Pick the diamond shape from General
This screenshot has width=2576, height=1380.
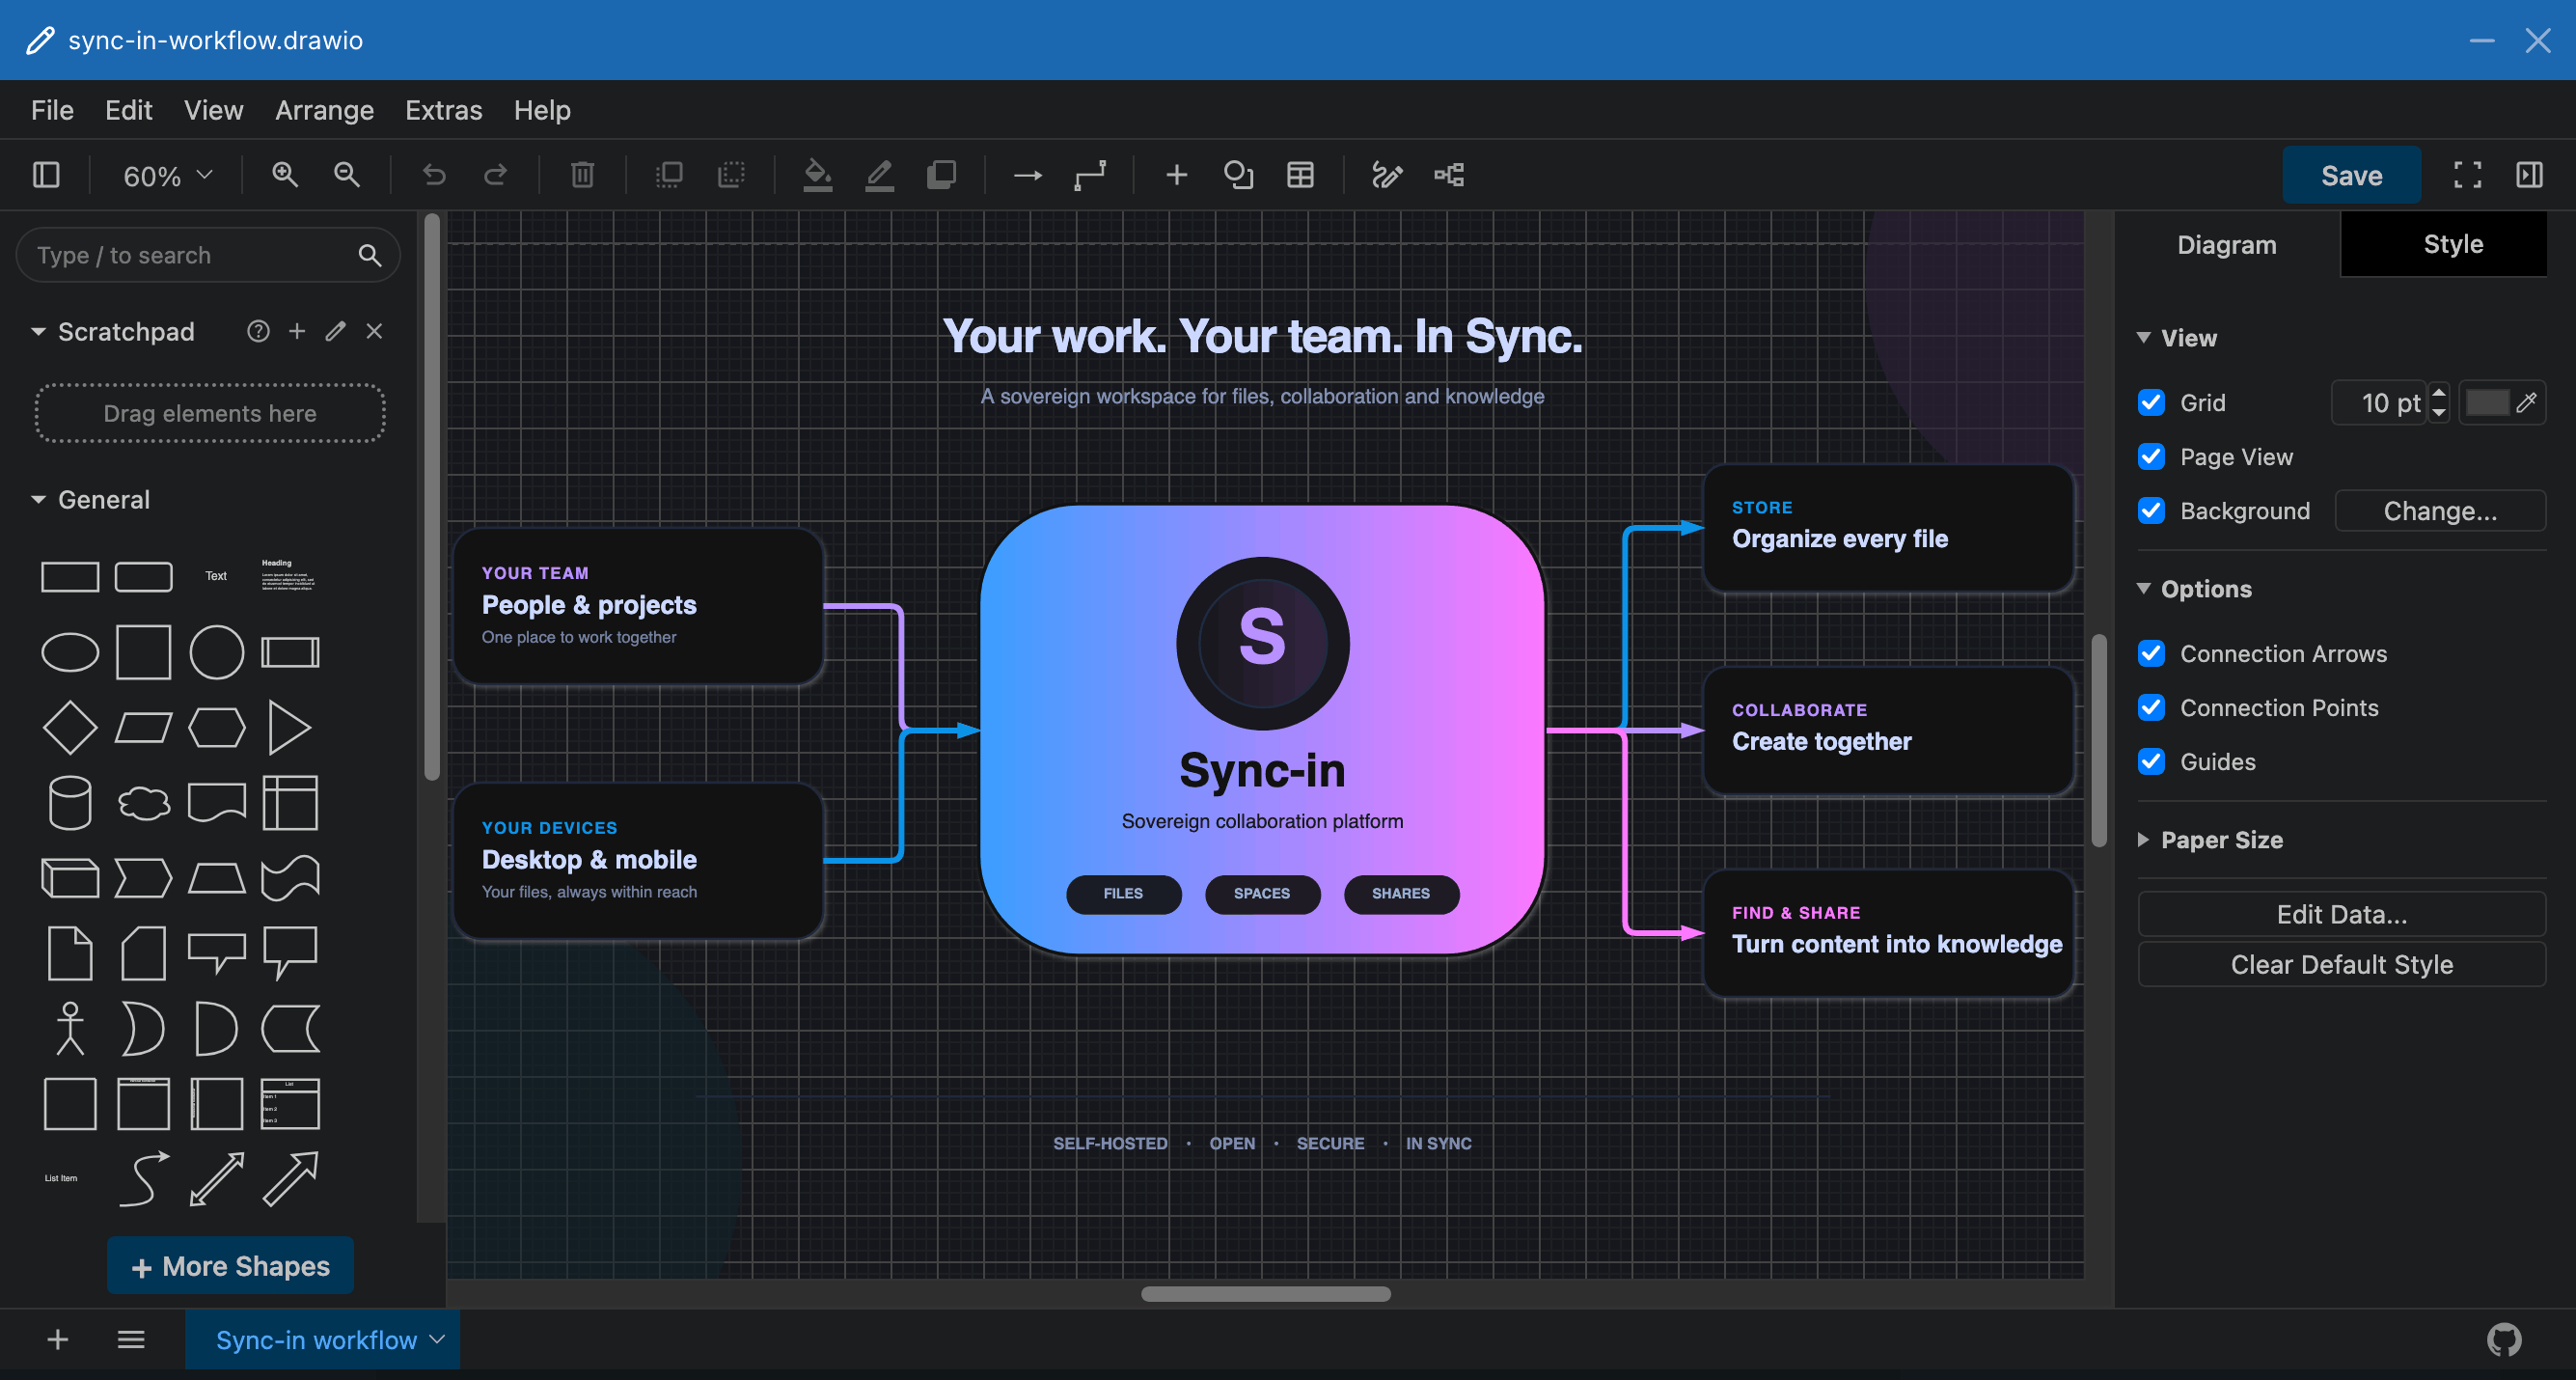pos(70,727)
